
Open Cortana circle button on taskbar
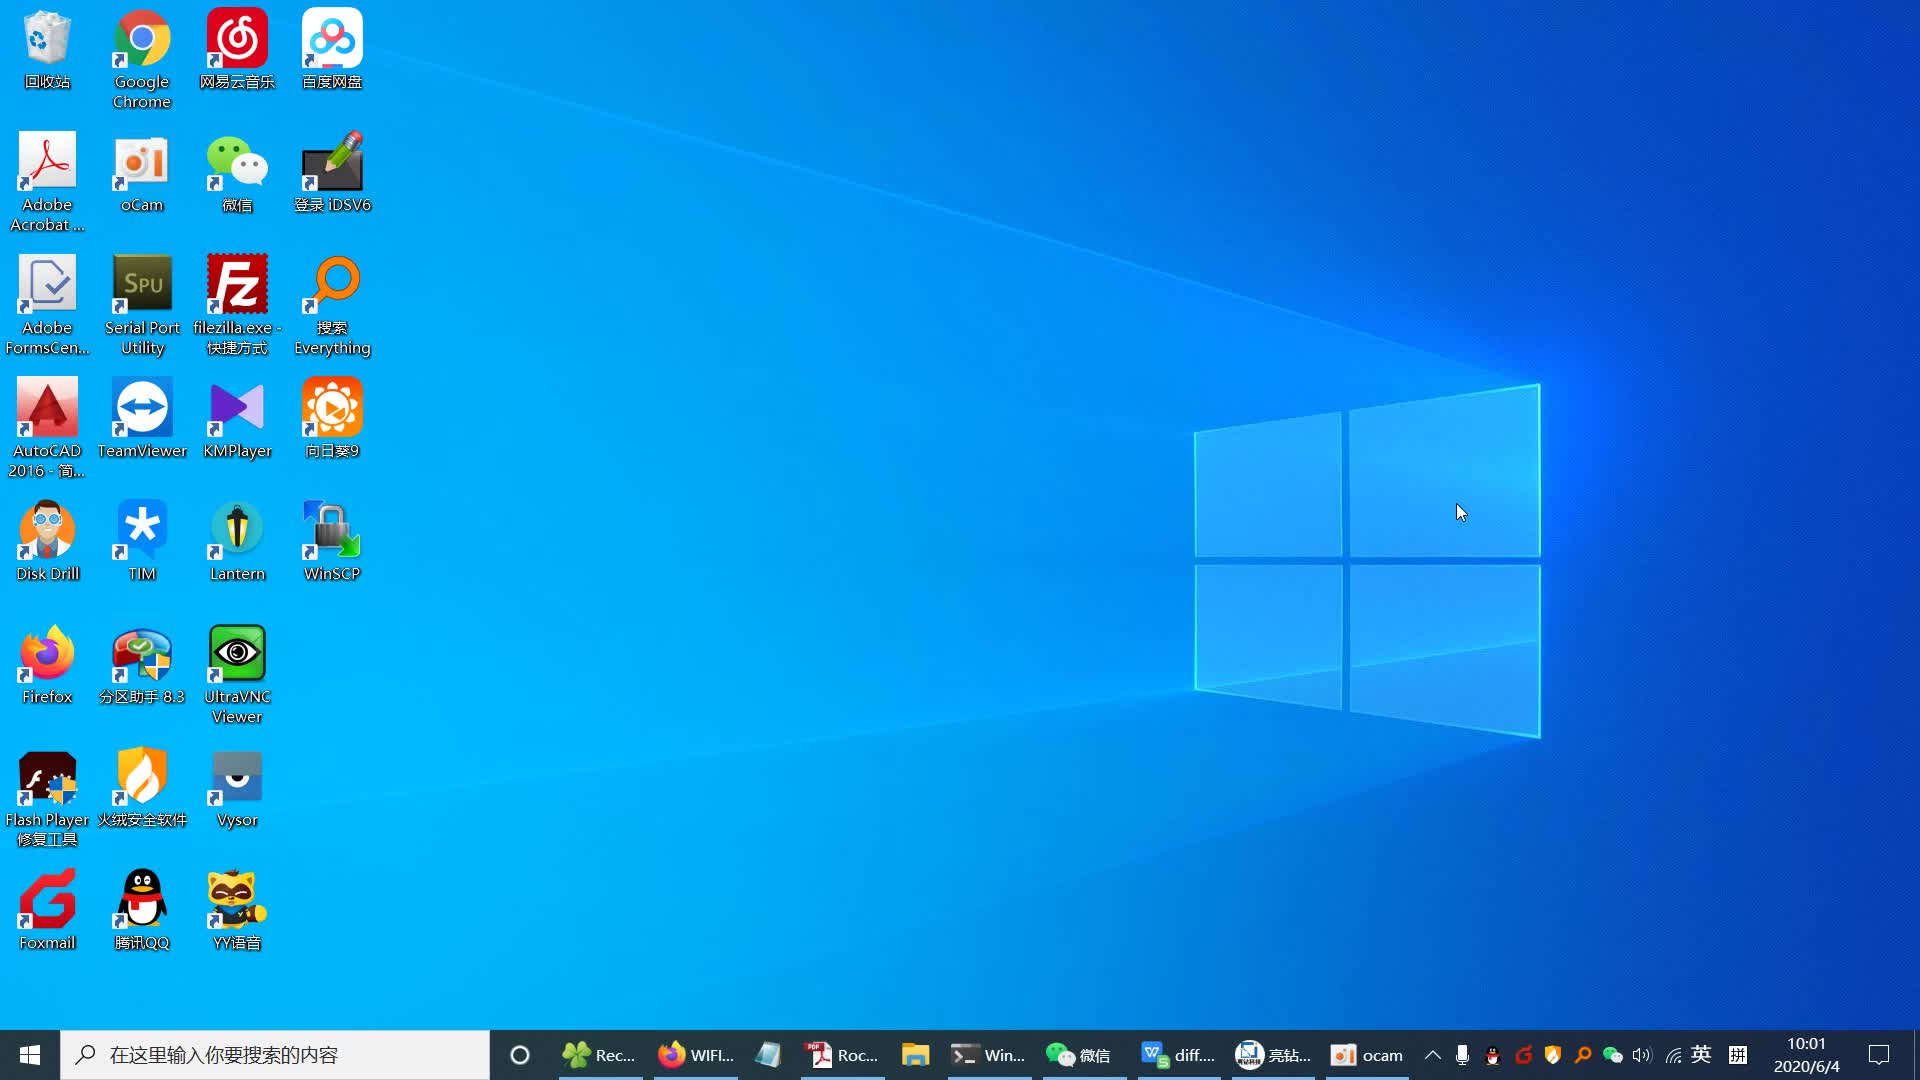(x=519, y=1055)
